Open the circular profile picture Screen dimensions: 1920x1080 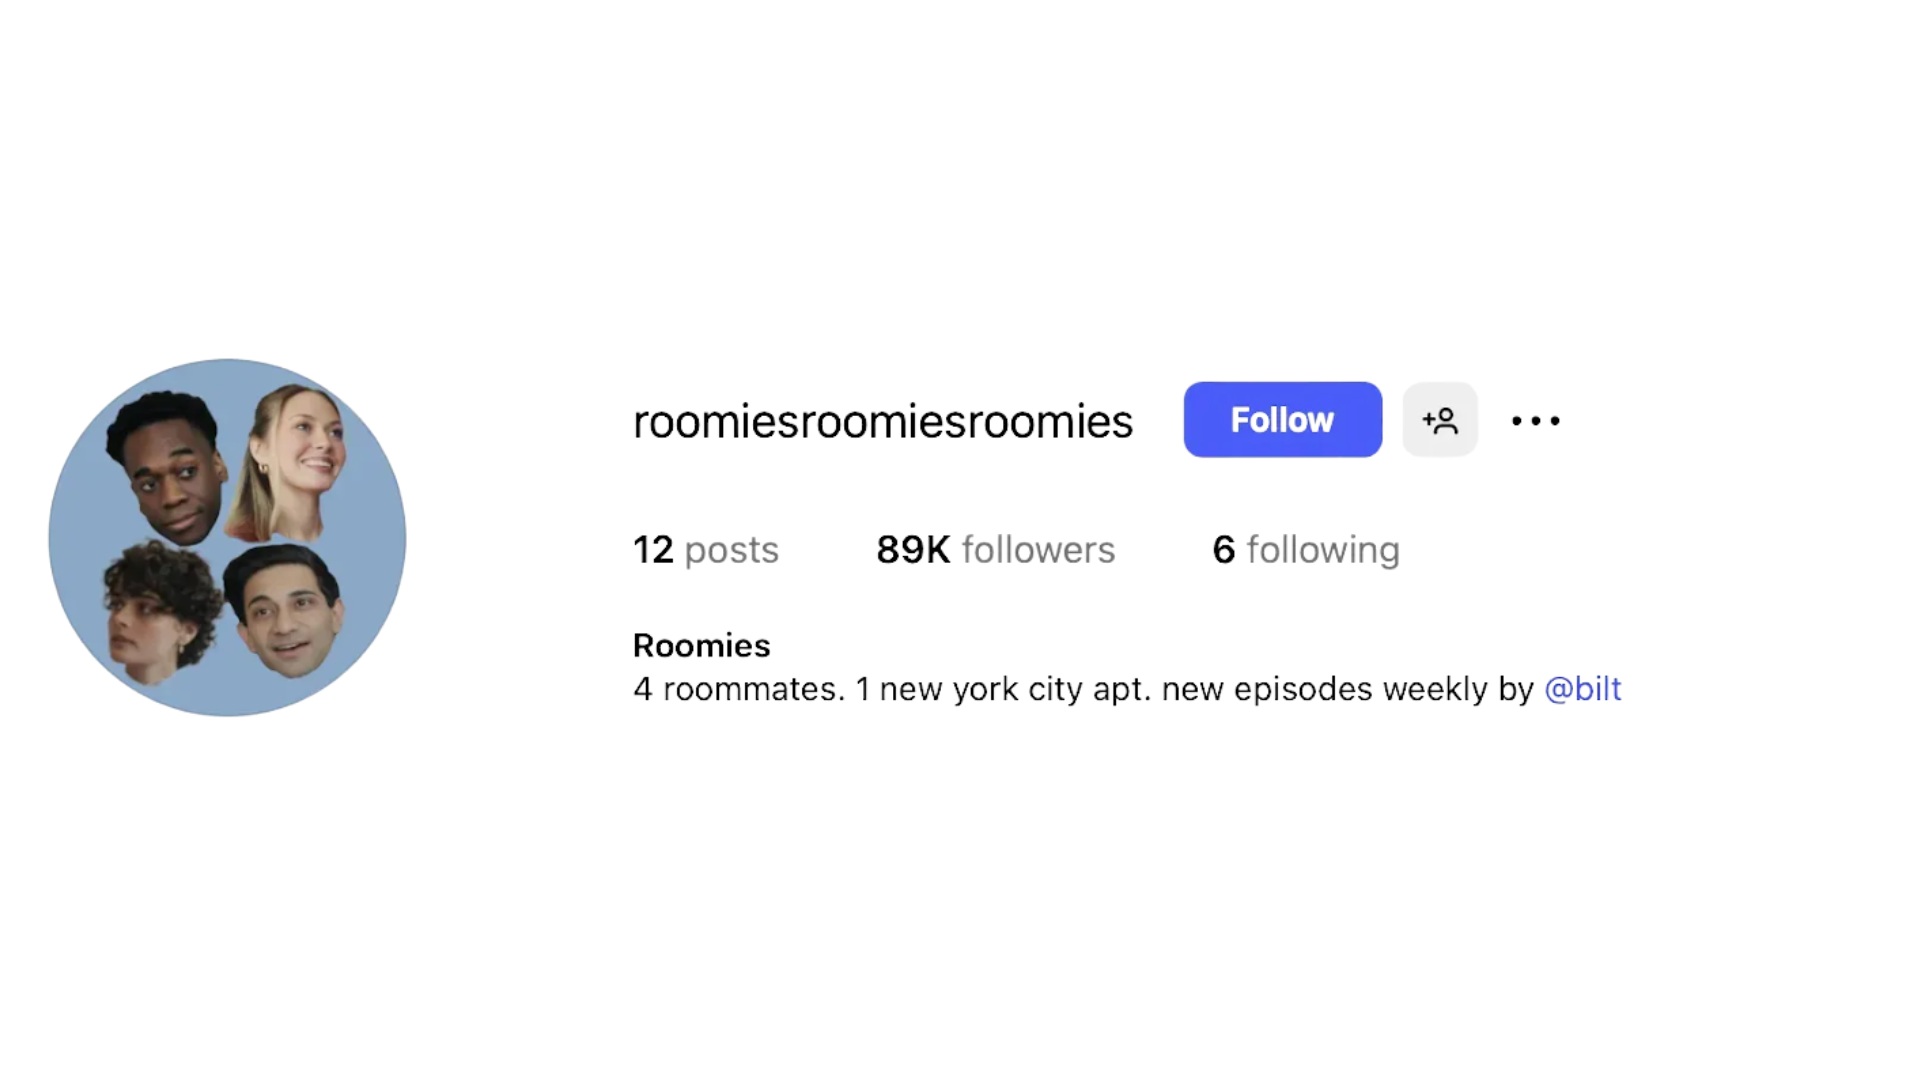(227, 538)
